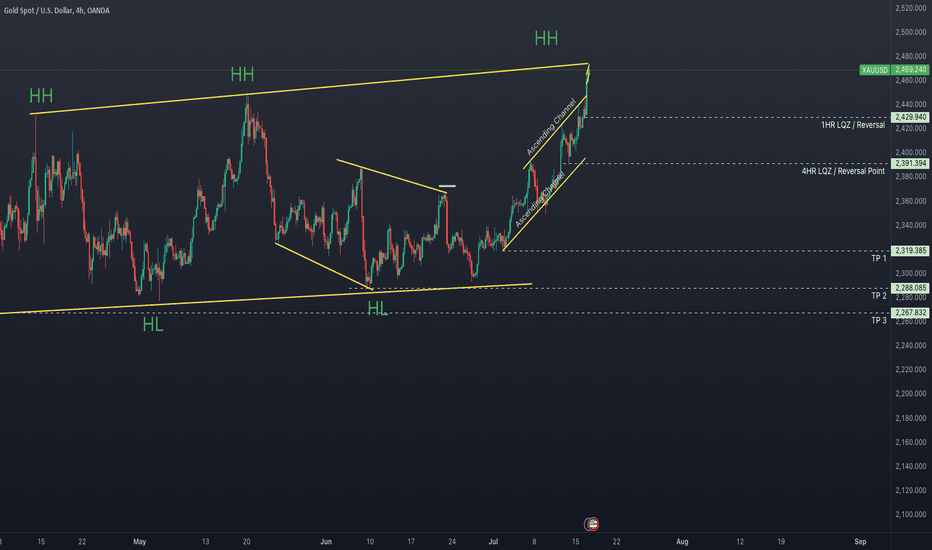This screenshot has height=550, width=932.
Task: Click the '20' date tick on time axis
Action: coord(246,542)
